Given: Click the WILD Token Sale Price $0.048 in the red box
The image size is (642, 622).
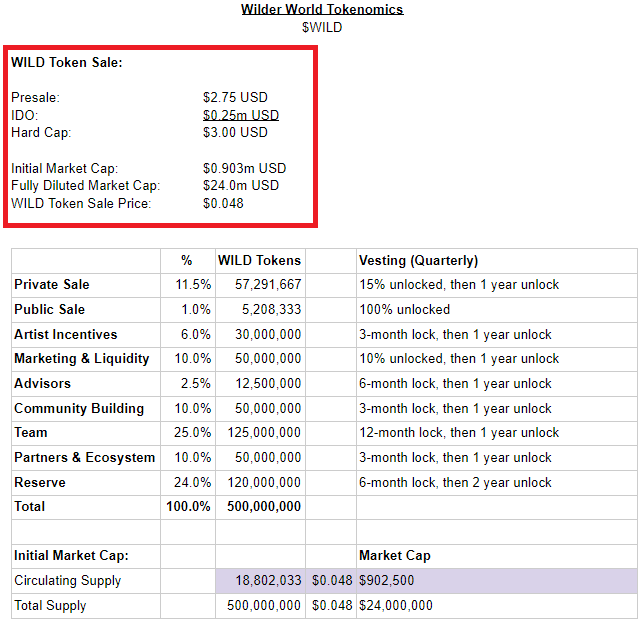Looking at the screenshot, I should click(223, 204).
